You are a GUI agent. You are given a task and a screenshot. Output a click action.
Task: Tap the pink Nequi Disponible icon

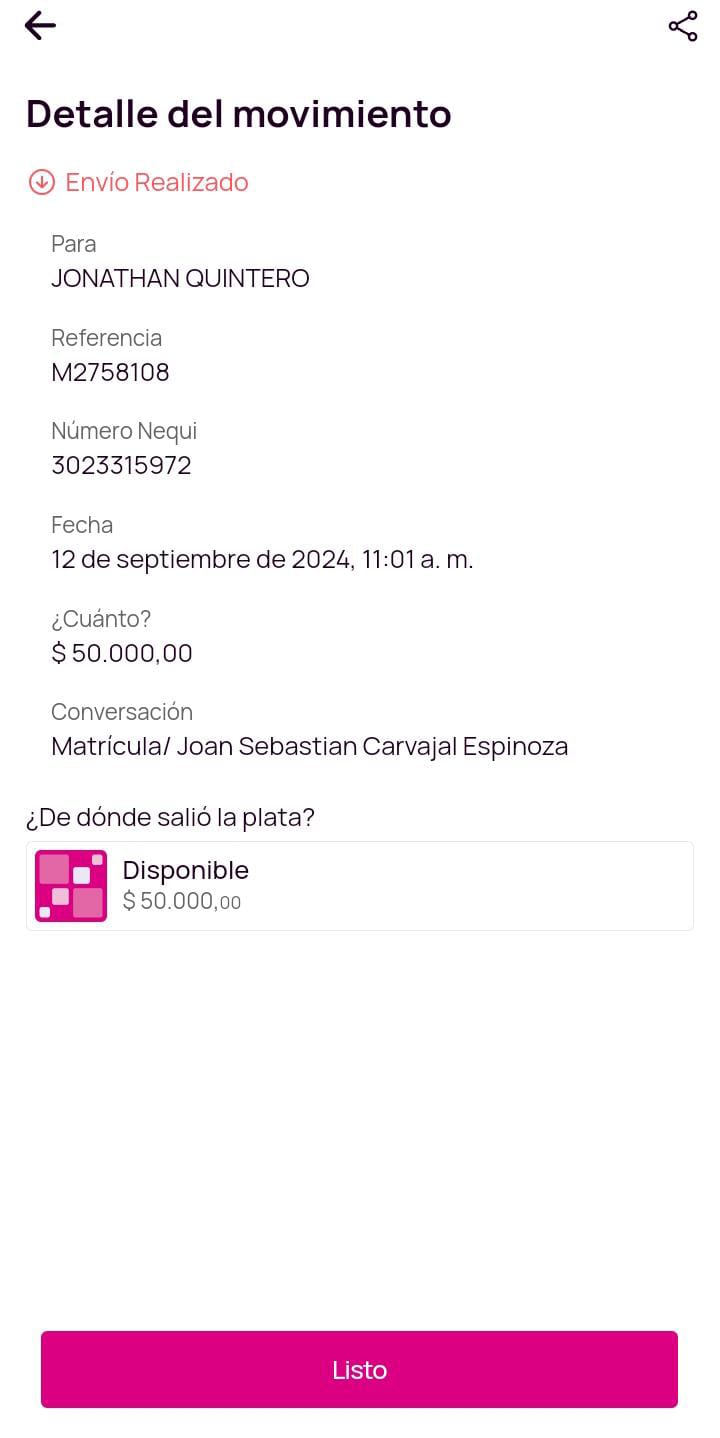pos(71,886)
